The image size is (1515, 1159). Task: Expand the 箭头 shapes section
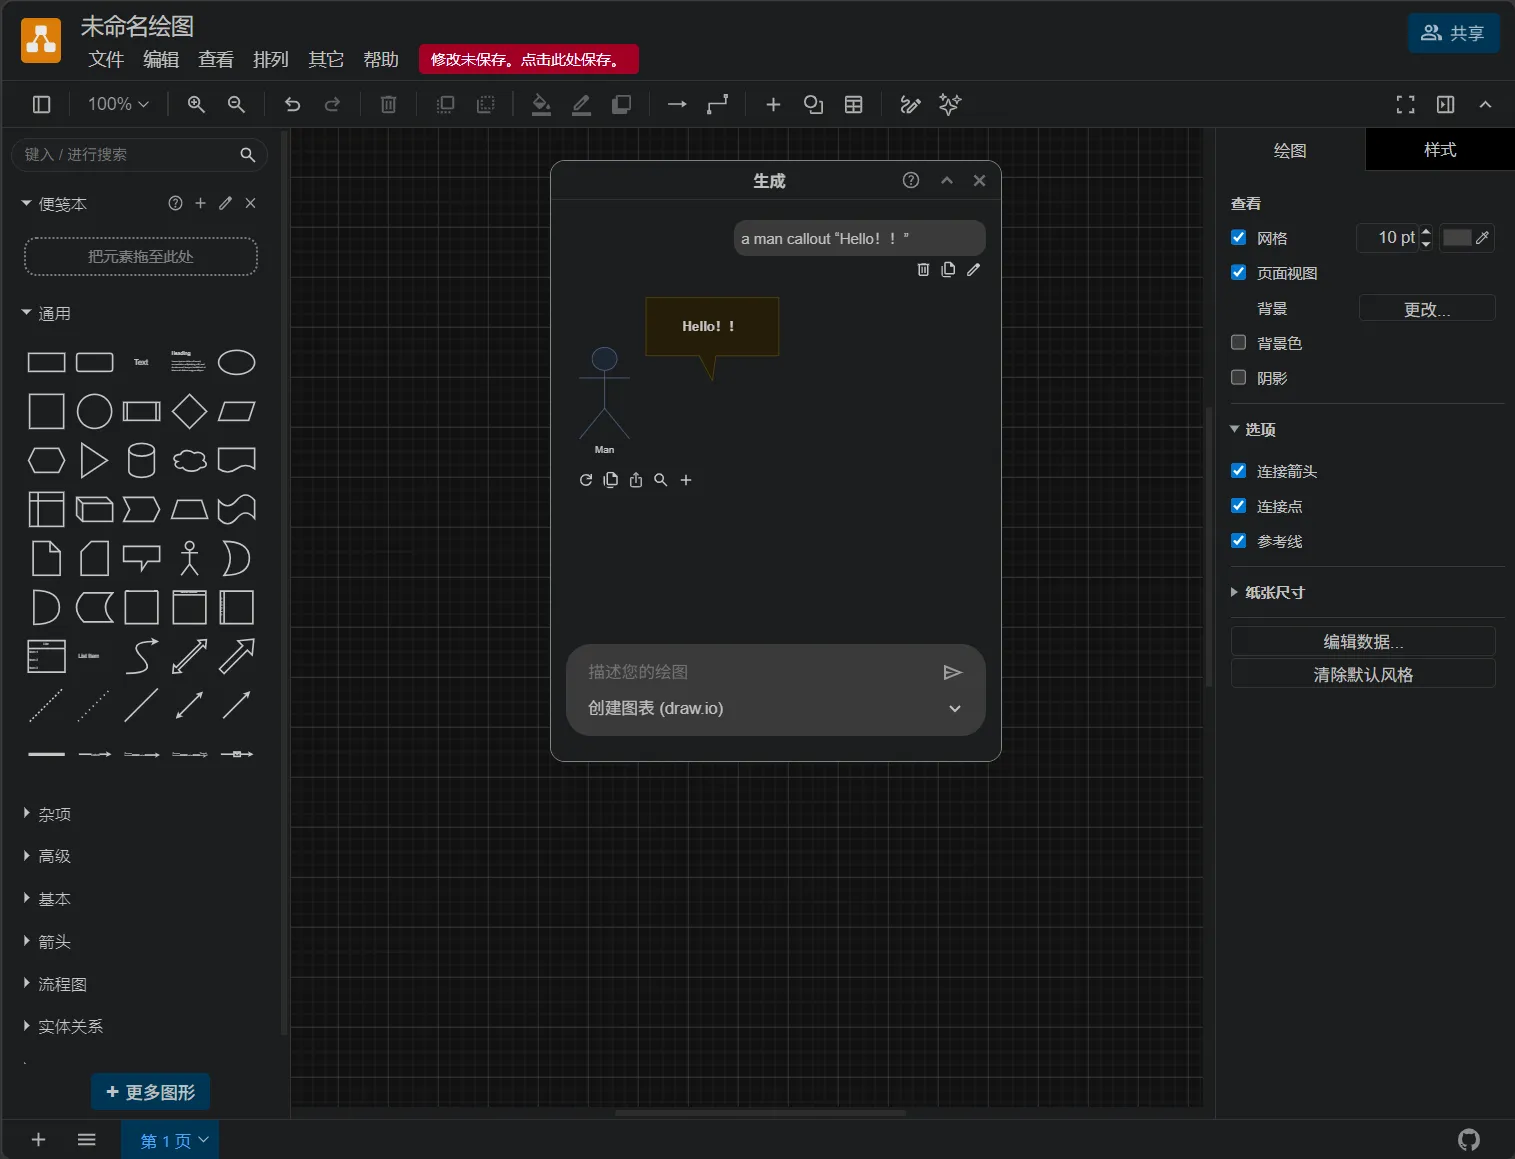click(46, 942)
